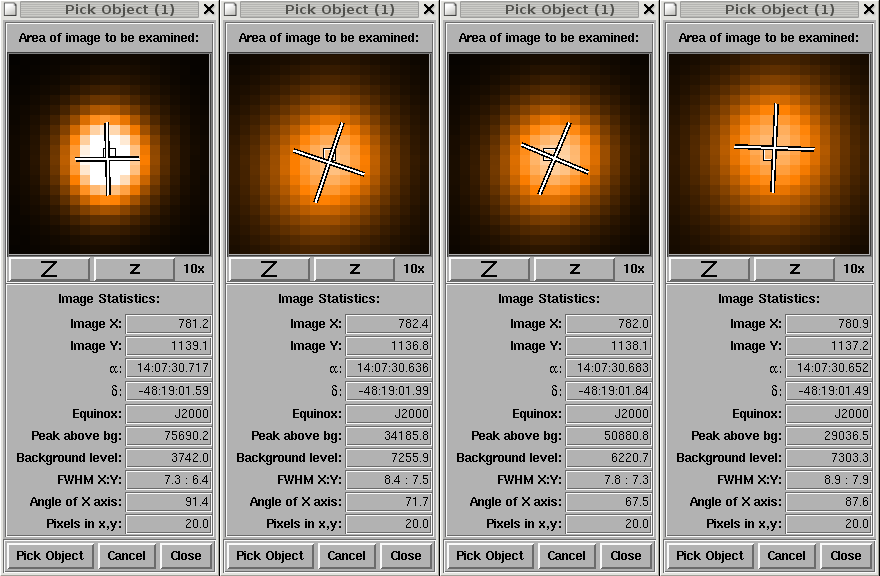The height and width of the screenshot is (576, 880).
Task: Open the window menu icon left of the second title bar
Action: click(x=230, y=9)
